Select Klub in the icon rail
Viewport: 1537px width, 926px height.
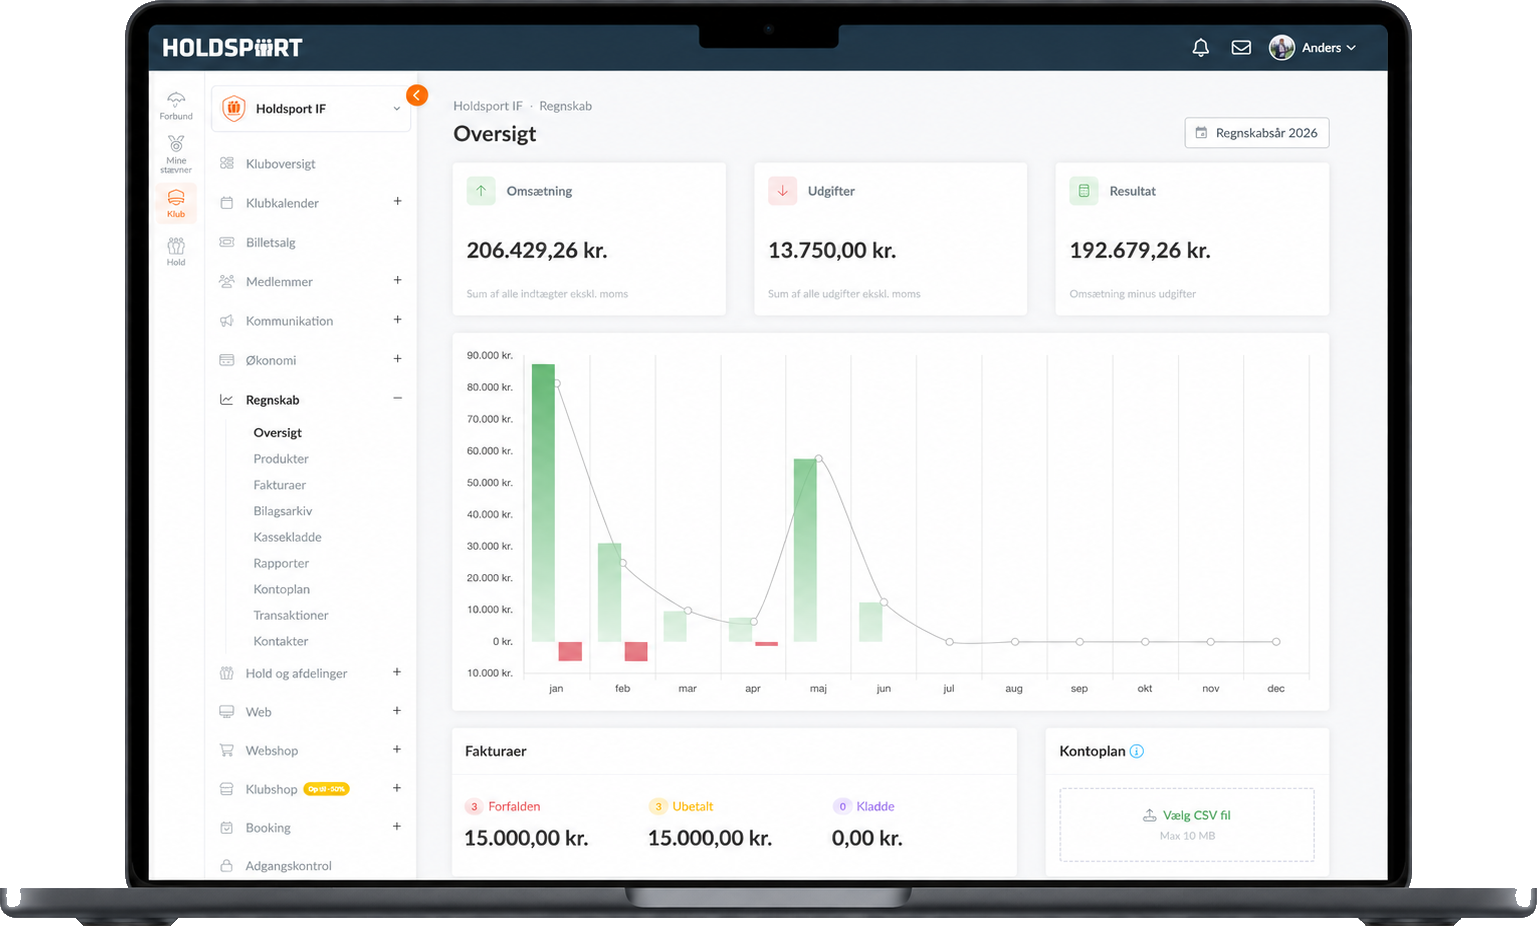[x=176, y=203]
